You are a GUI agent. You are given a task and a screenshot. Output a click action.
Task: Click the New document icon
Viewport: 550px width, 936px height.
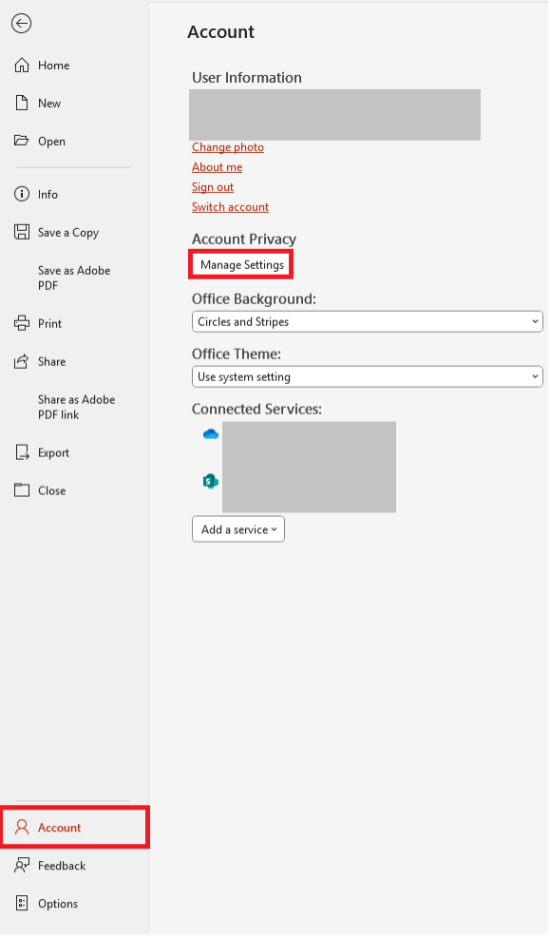point(21,103)
